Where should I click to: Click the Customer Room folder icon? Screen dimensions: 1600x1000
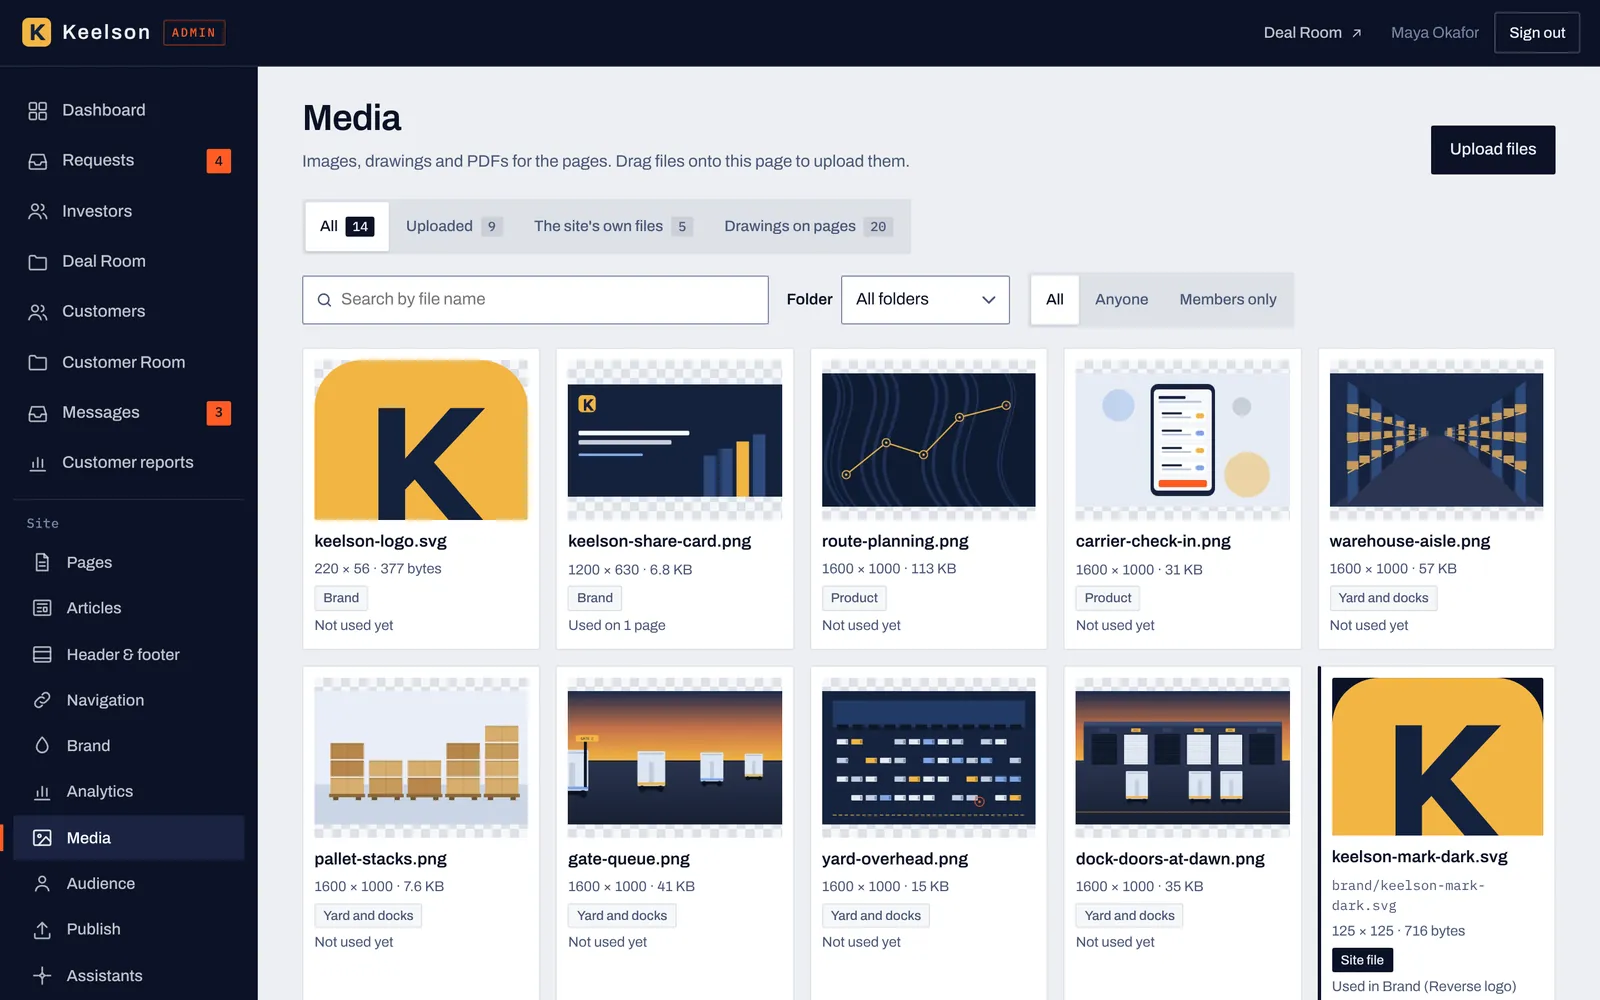pyautogui.click(x=38, y=363)
